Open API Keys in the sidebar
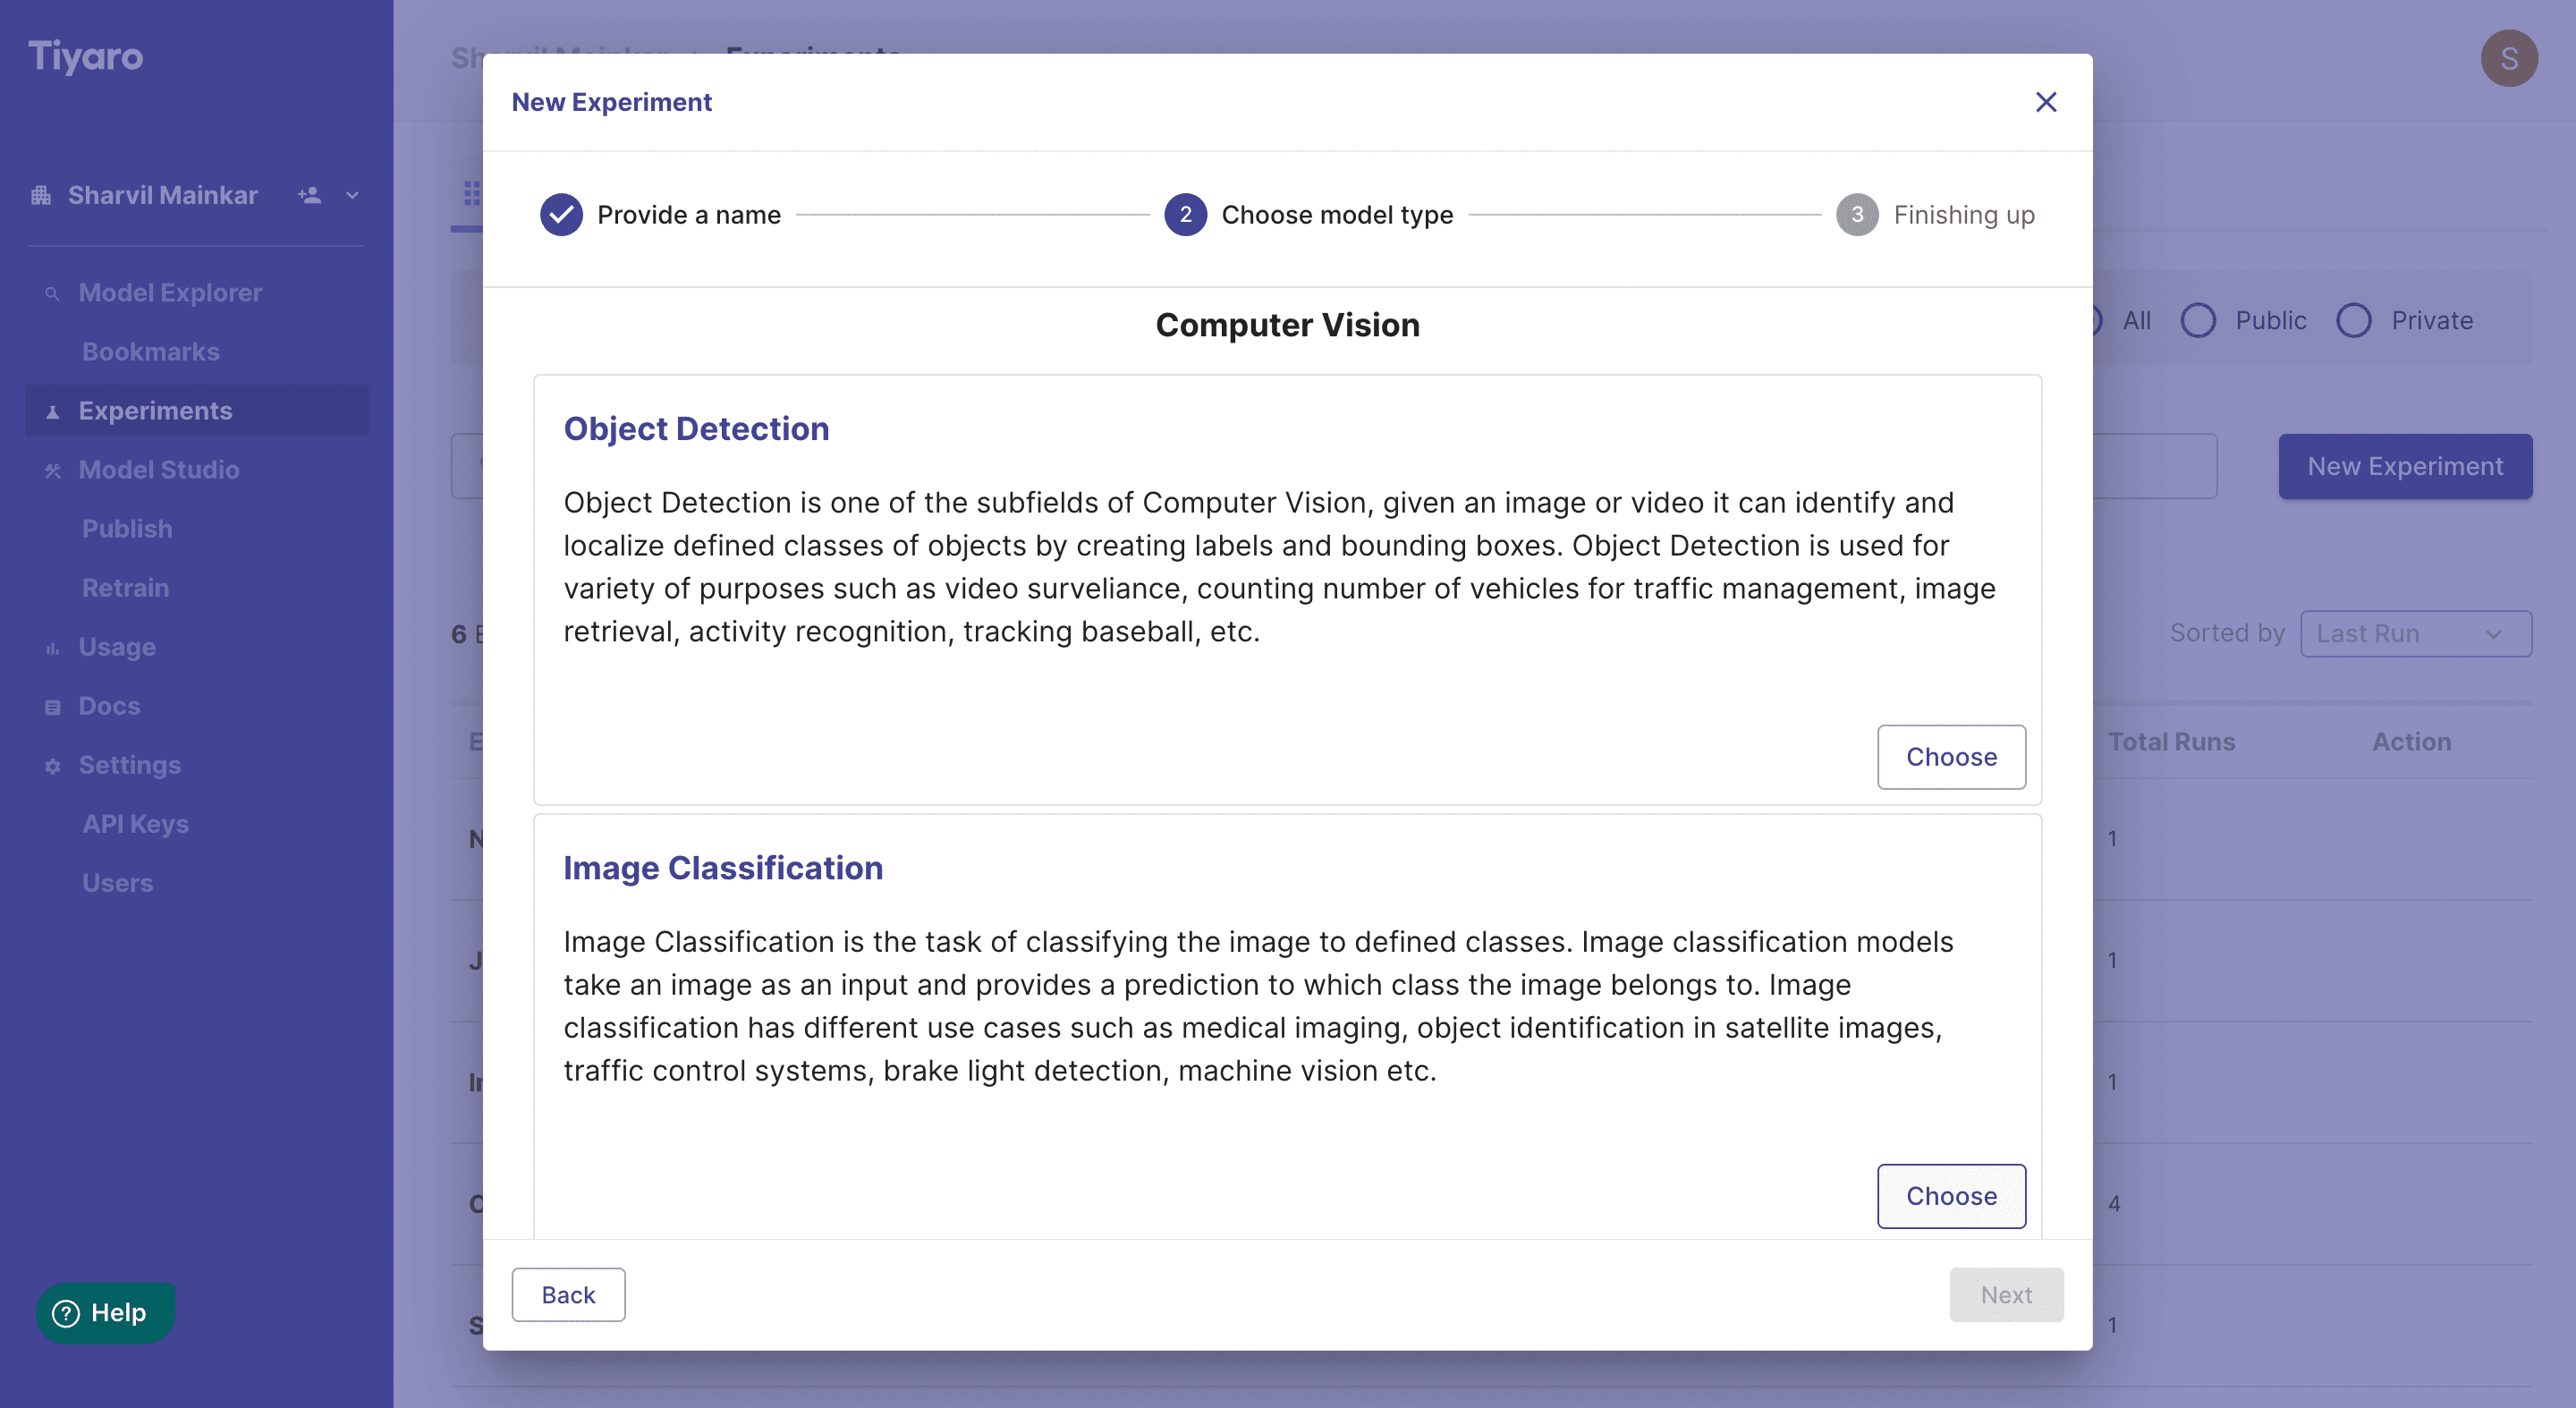 (x=135, y=824)
